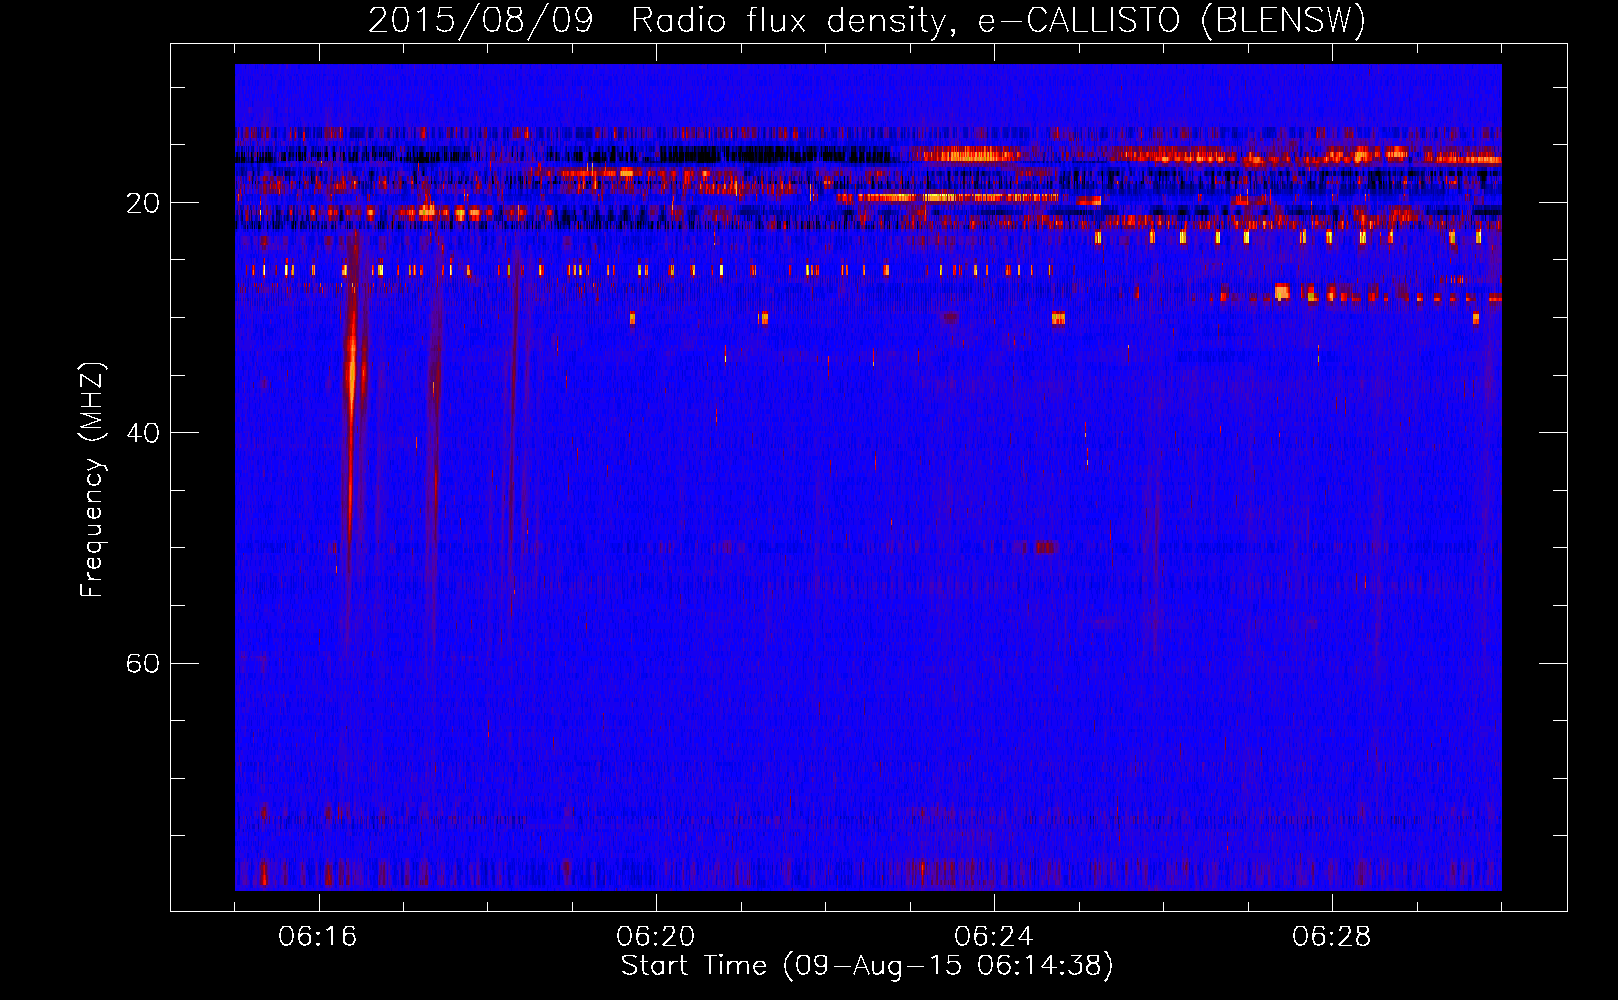This screenshot has height=1000, width=1618.
Task: Click the 06:24 time tick label
Action: pos(994,937)
